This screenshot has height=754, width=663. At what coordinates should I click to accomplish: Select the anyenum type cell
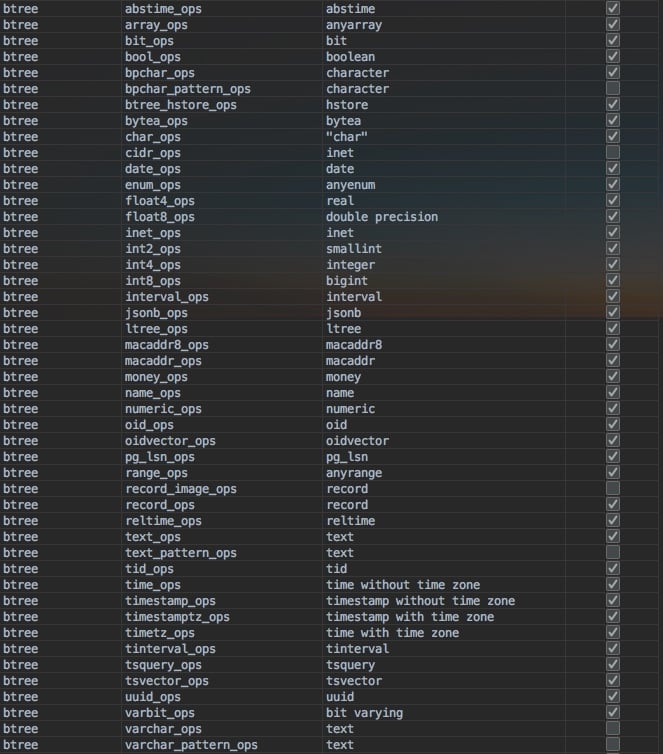(x=350, y=185)
